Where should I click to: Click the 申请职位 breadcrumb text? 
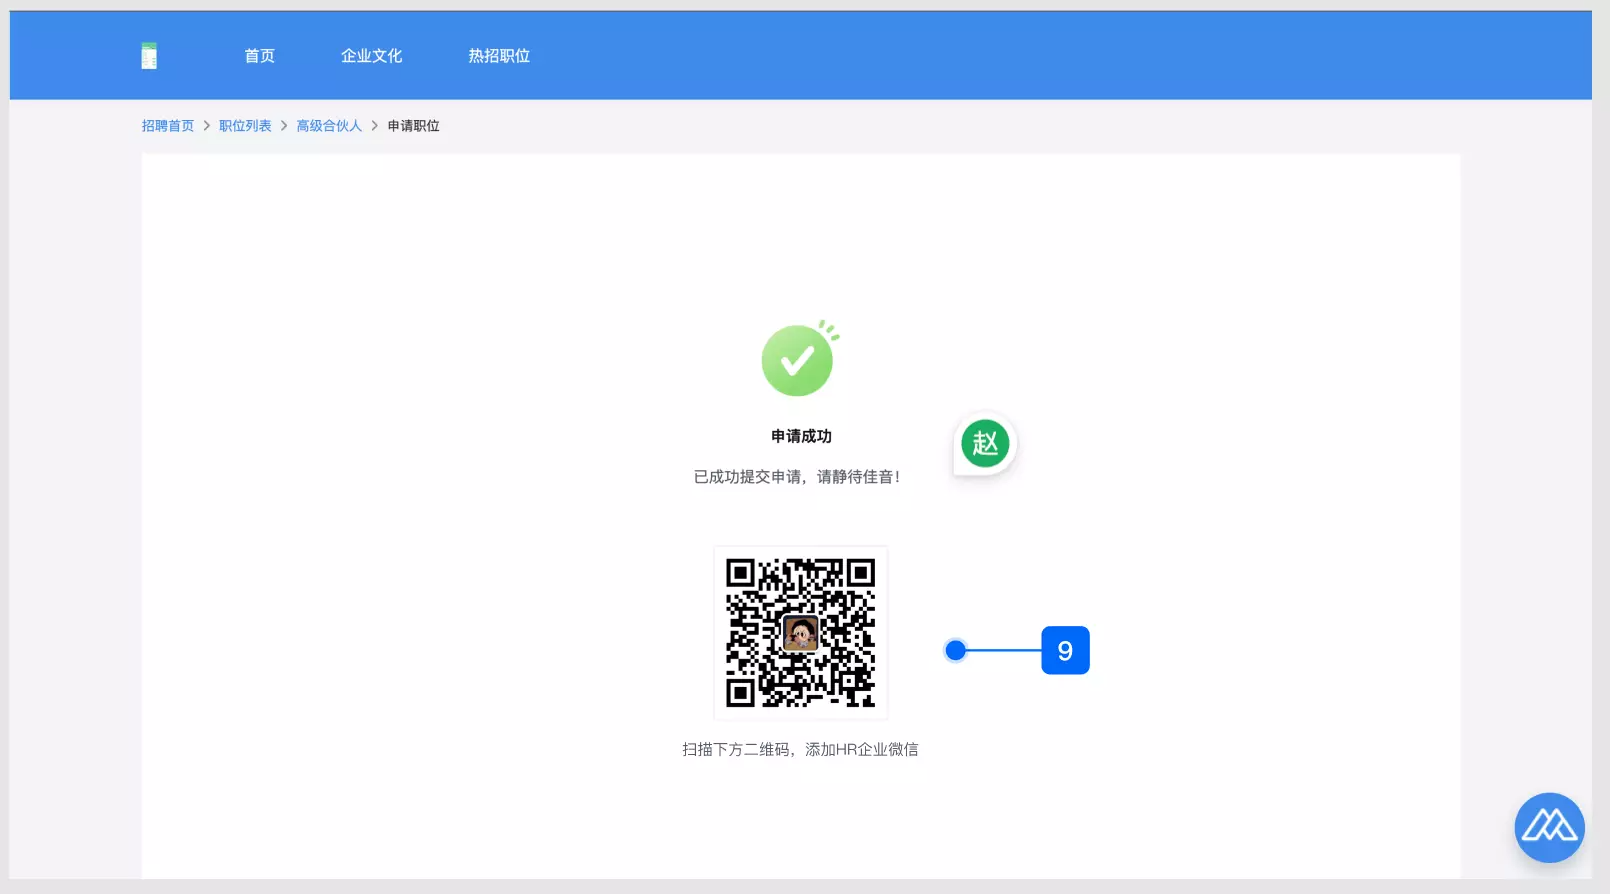click(414, 126)
